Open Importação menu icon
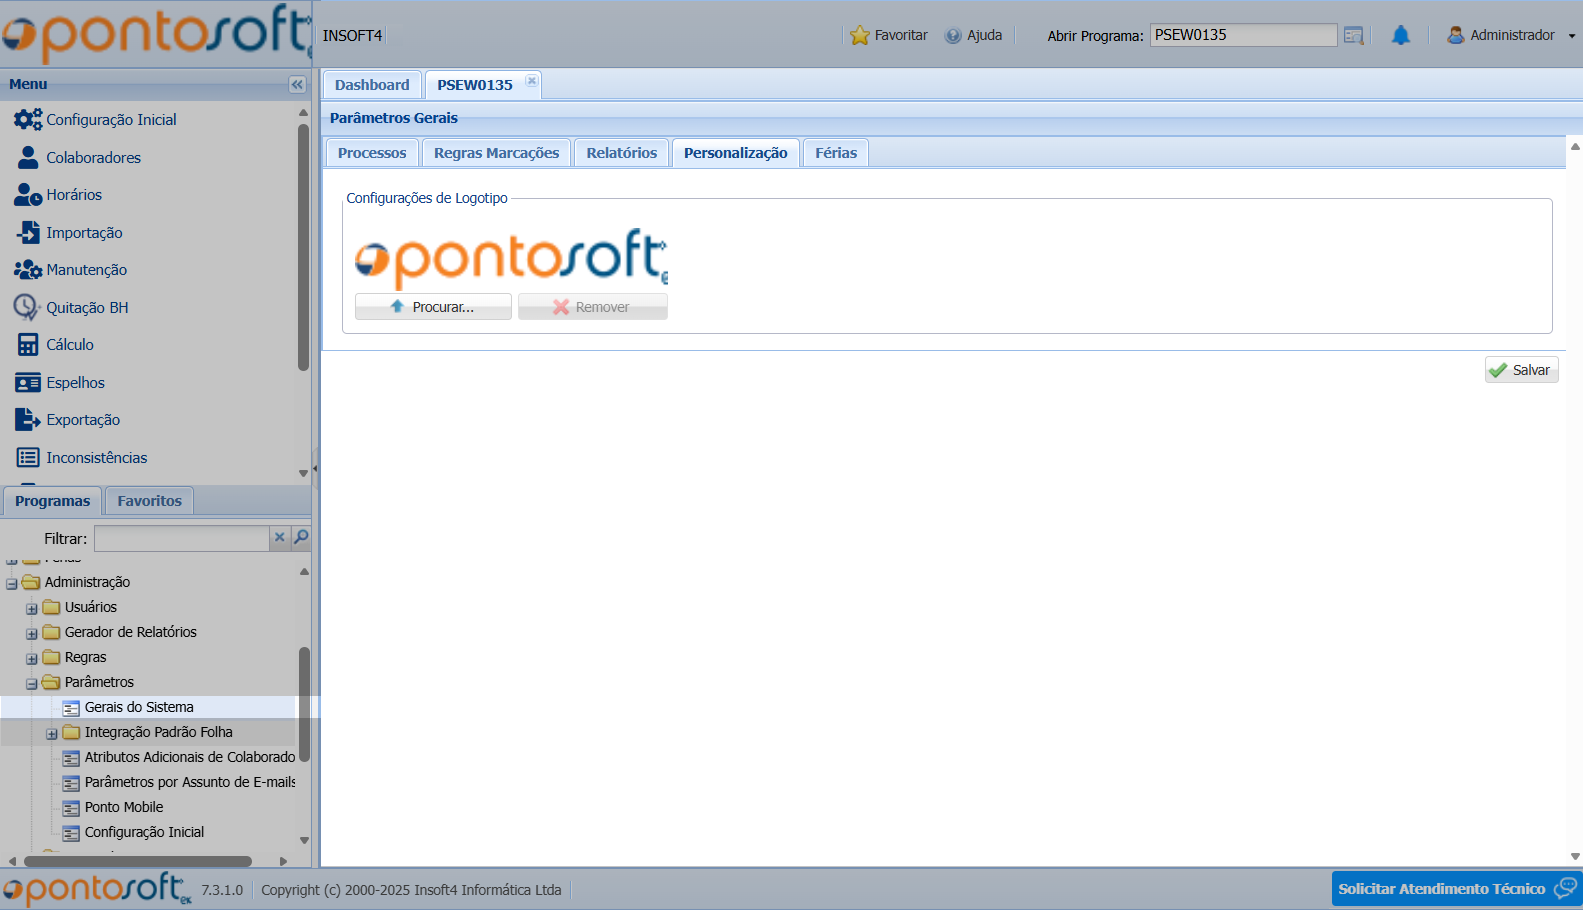This screenshot has width=1583, height=910. click(28, 233)
